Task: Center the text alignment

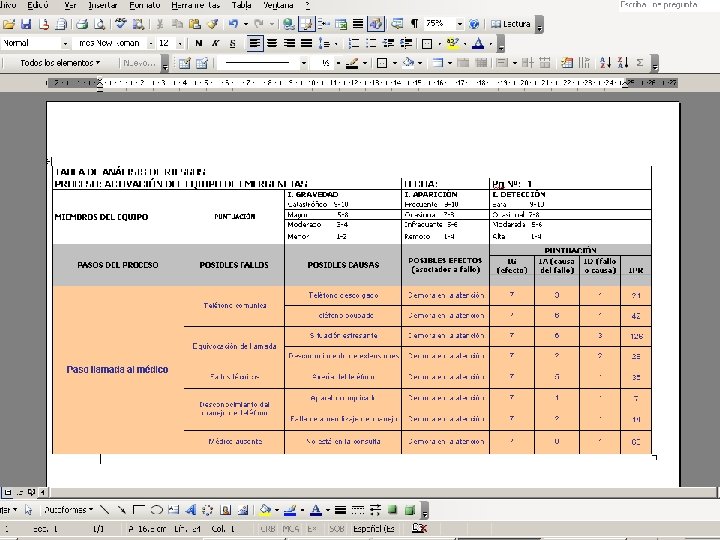Action: tap(272, 44)
